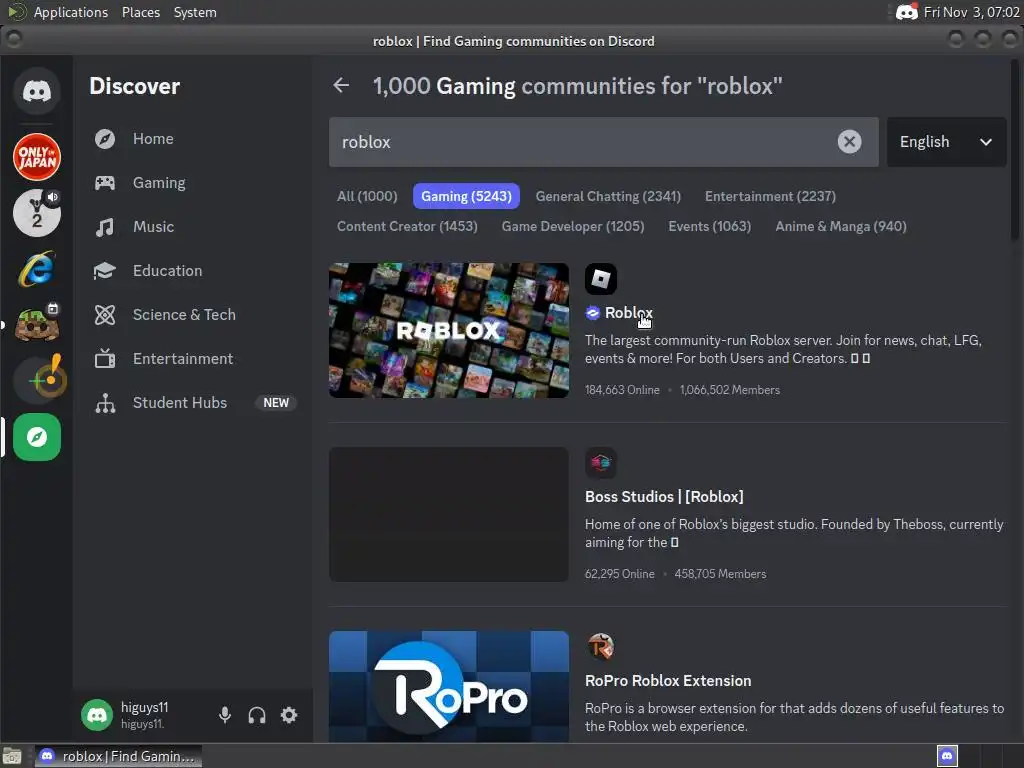
Task: Click the Boss Studios server avatar
Action: pyautogui.click(x=601, y=463)
